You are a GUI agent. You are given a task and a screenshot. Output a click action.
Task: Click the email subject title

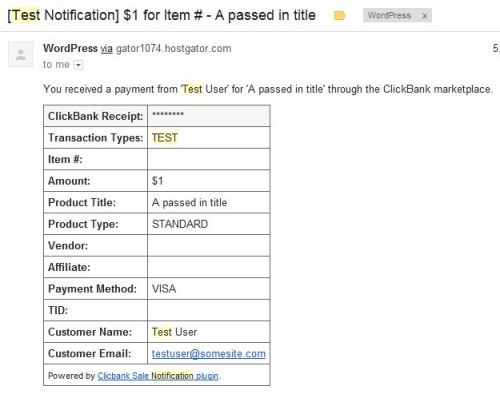[x=161, y=15]
